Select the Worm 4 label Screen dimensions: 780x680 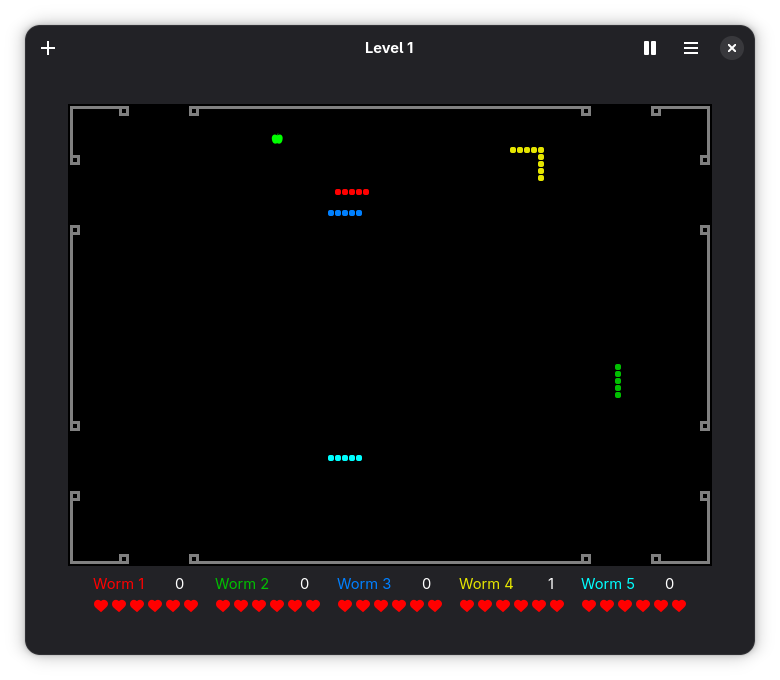[486, 584]
